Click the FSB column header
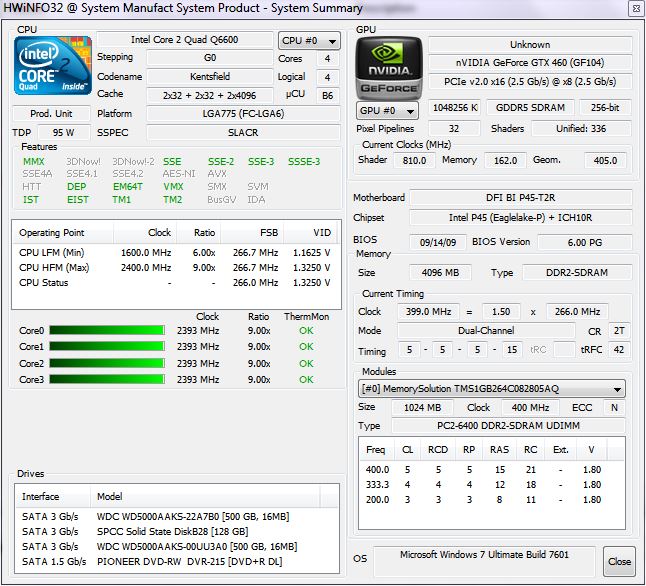The width and height of the screenshot is (646, 586). 252,232
